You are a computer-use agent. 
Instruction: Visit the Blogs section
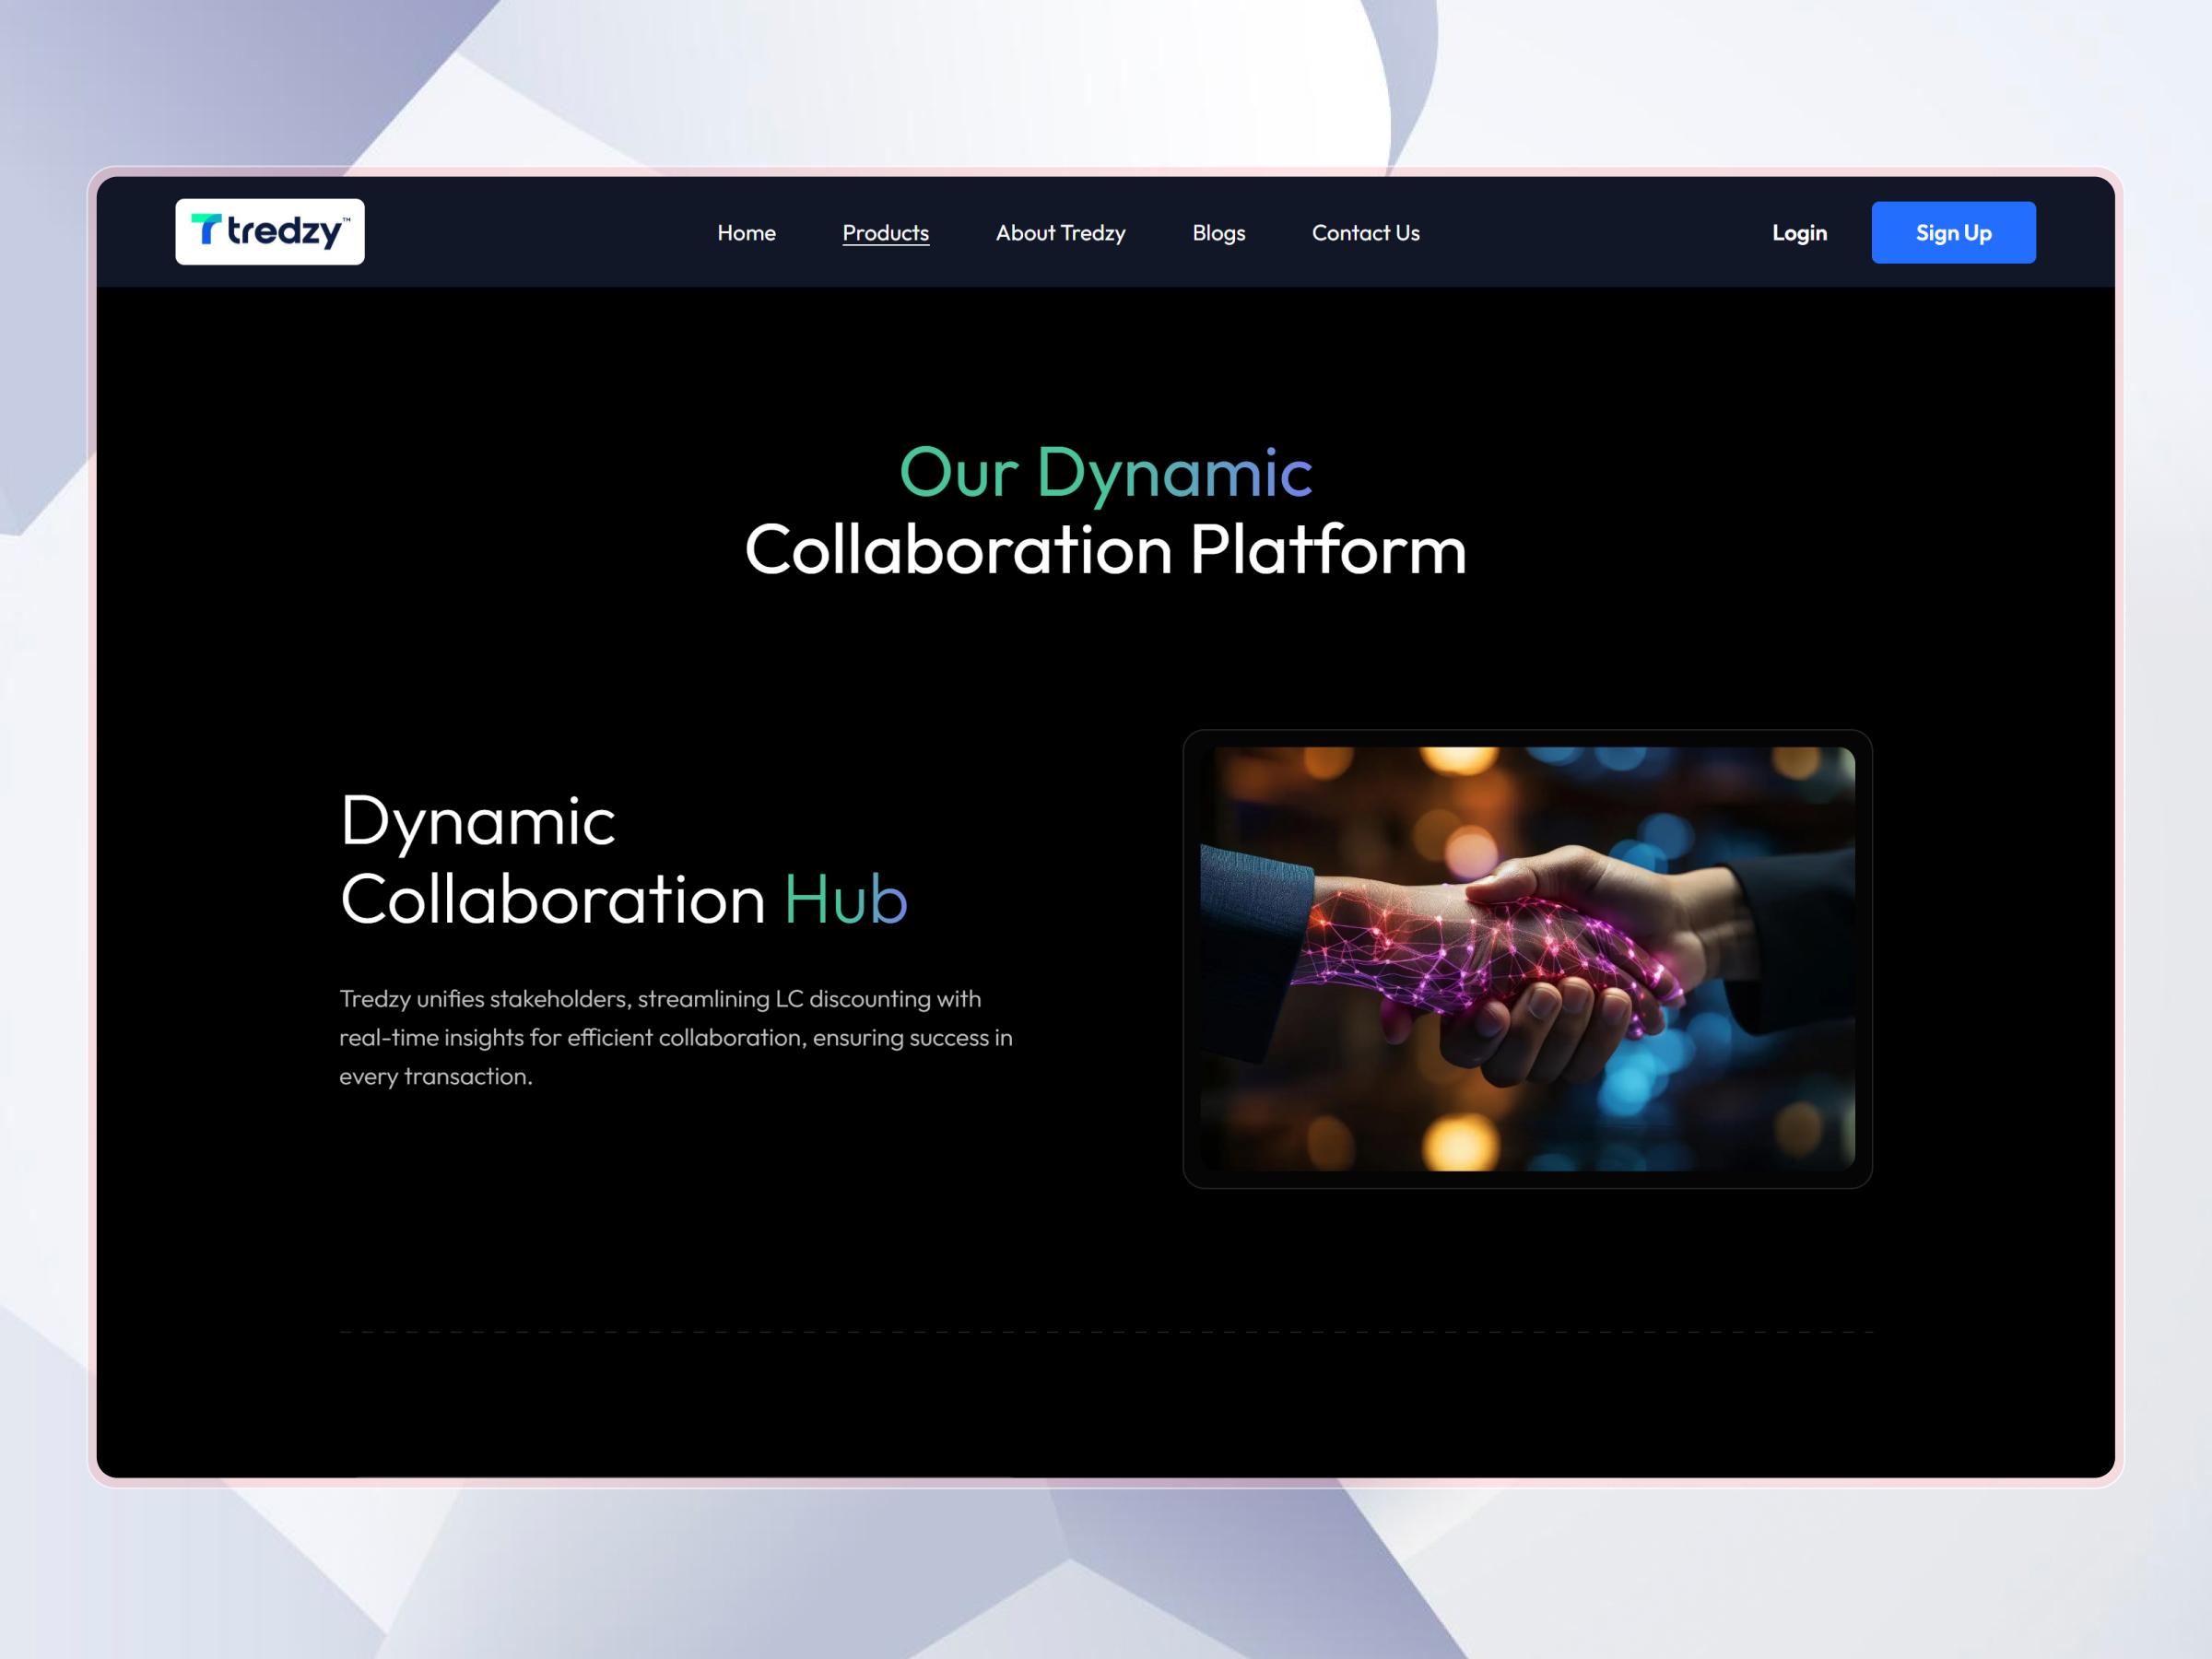tap(1218, 233)
